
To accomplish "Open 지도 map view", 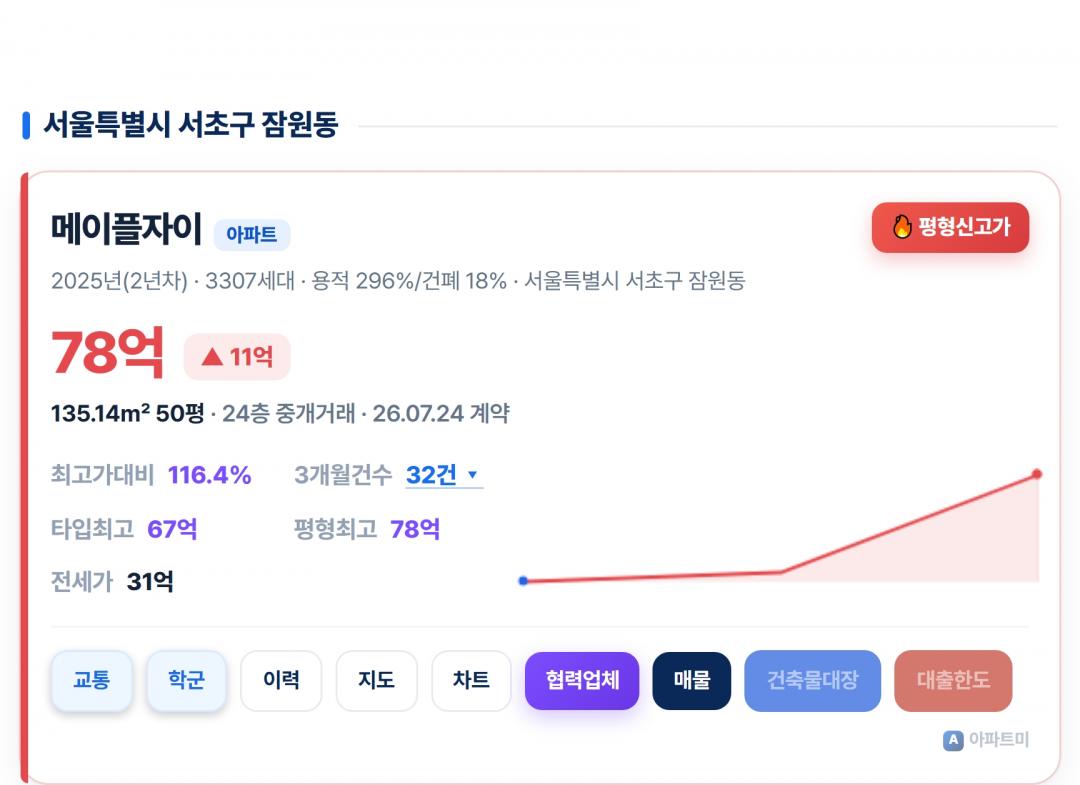I will pos(376,680).
